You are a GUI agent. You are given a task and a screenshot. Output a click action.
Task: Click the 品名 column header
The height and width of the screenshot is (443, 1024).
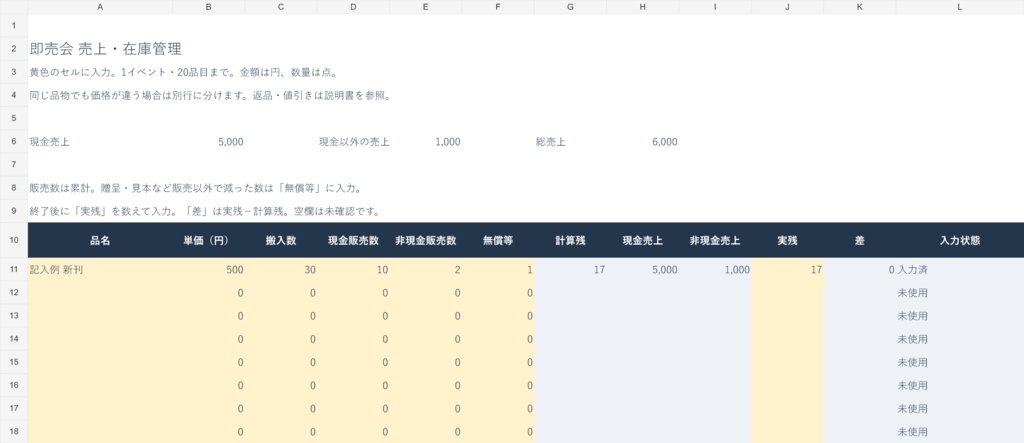[x=100, y=240]
